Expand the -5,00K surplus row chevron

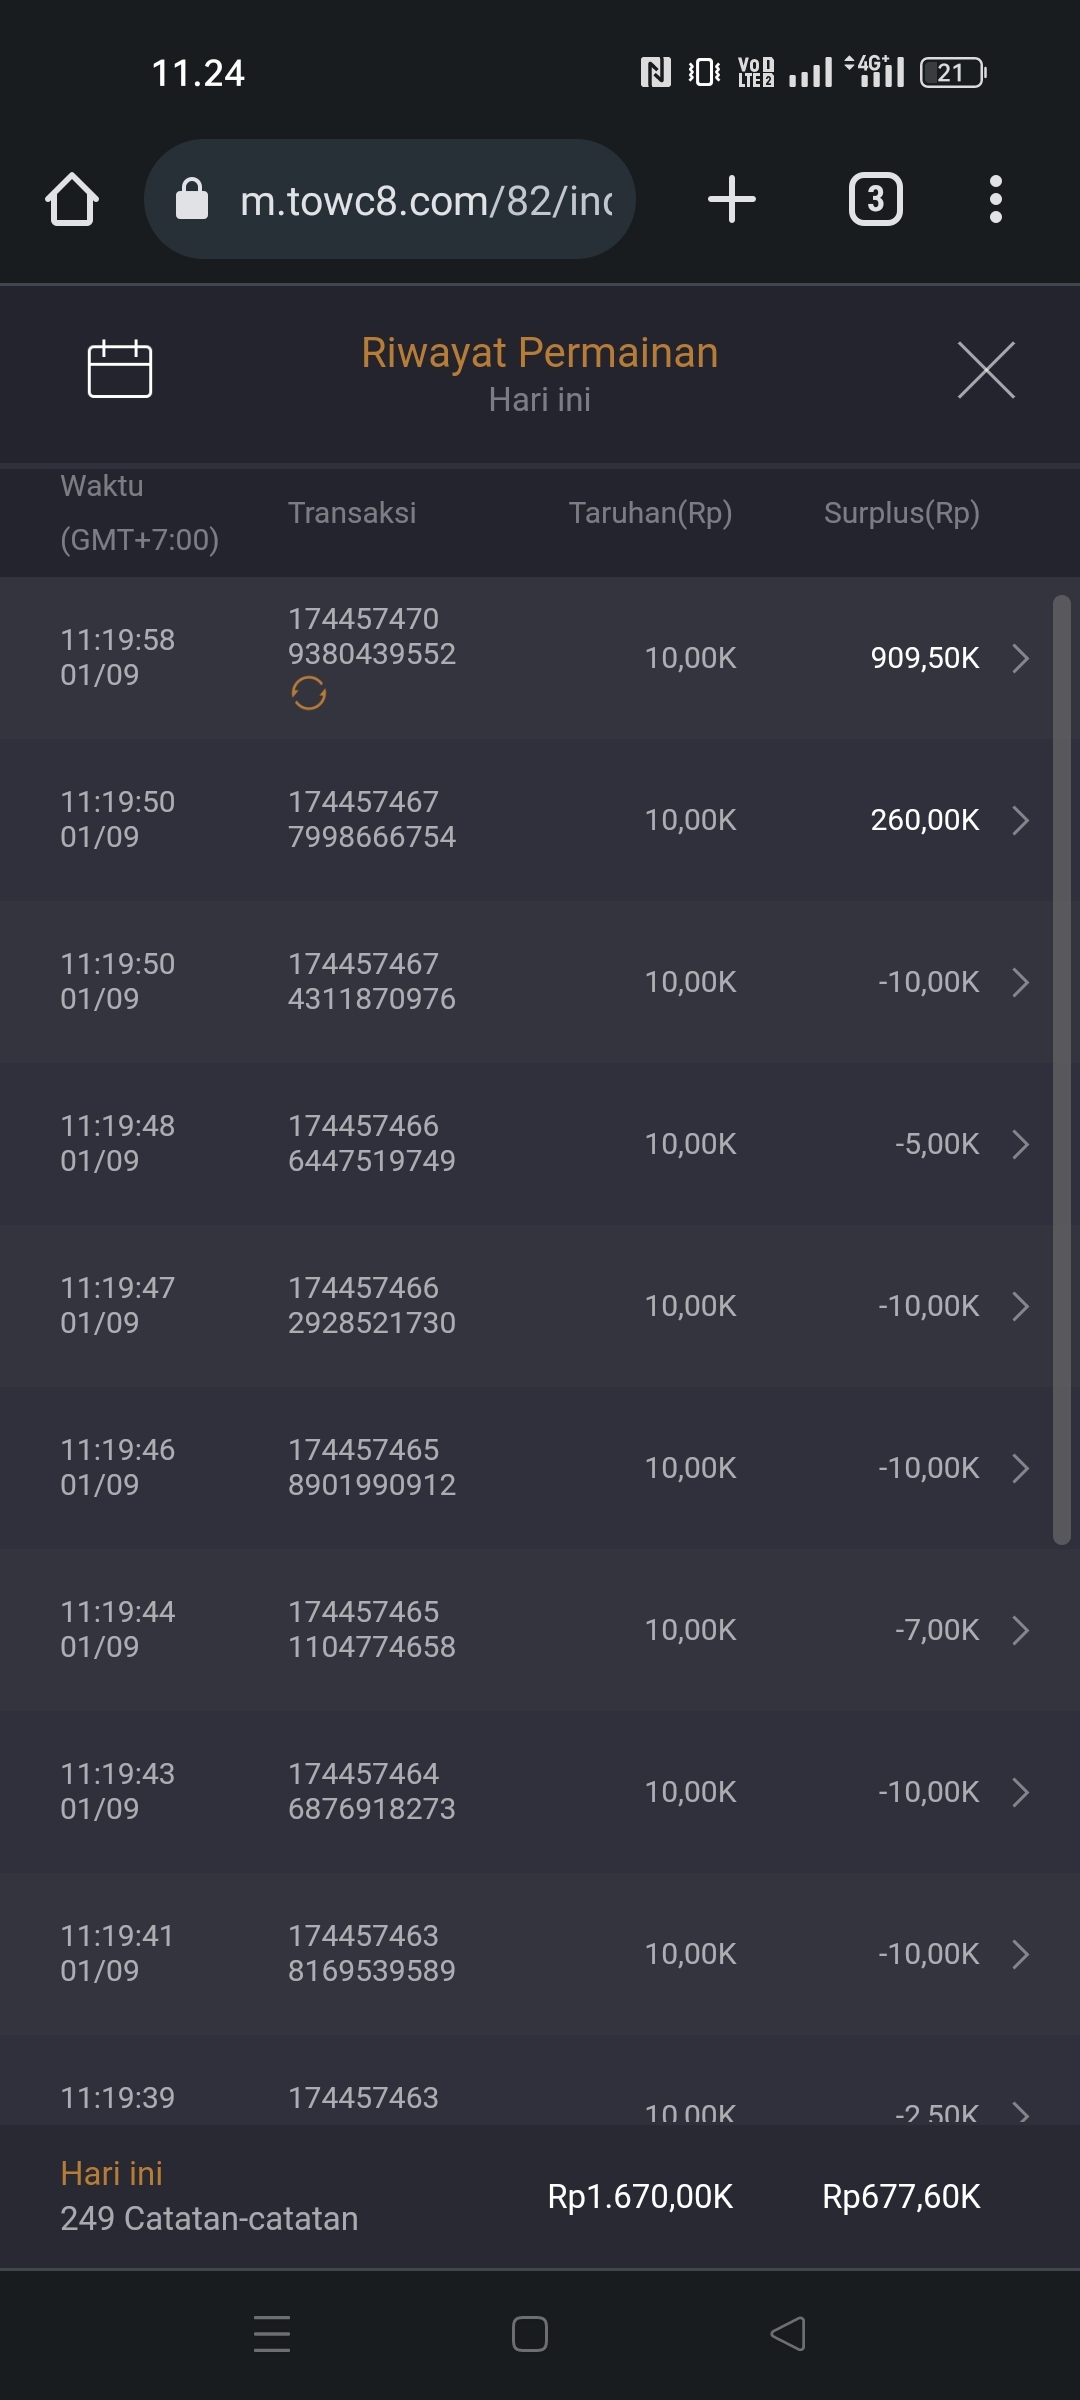tap(1020, 1144)
